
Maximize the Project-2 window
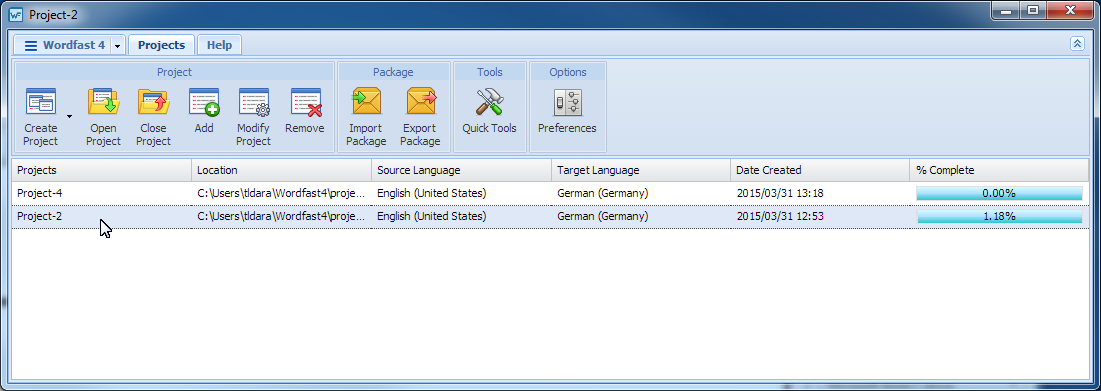tap(1032, 10)
